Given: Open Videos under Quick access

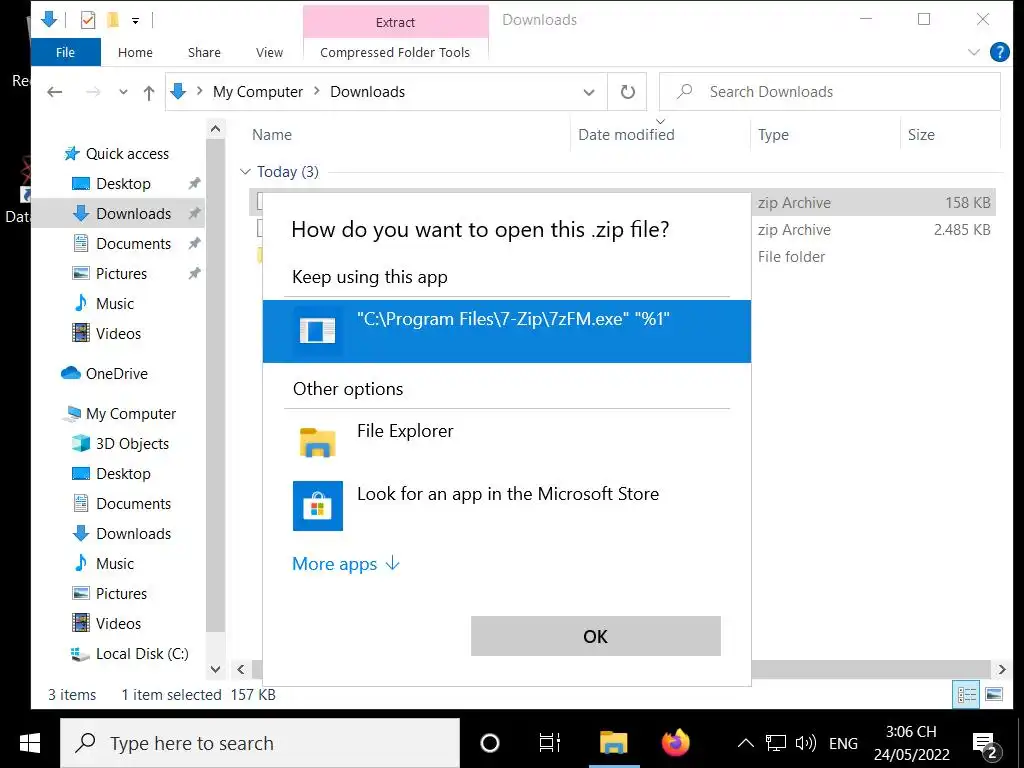Looking at the screenshot, I should coord(118,334).
